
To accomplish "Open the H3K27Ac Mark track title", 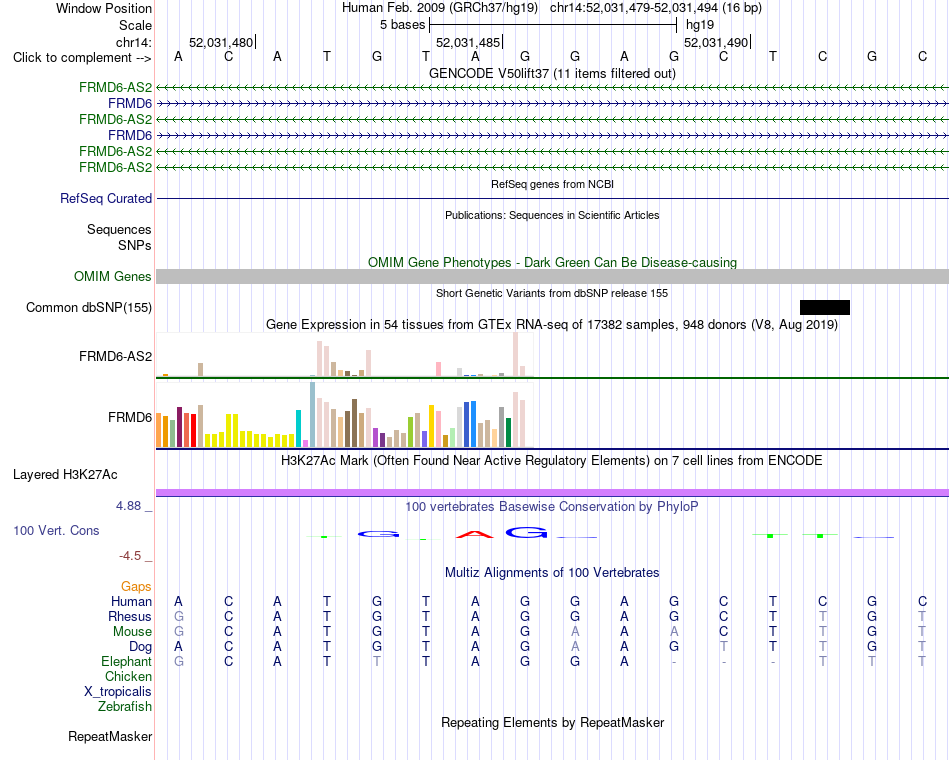I will (552, 461).
